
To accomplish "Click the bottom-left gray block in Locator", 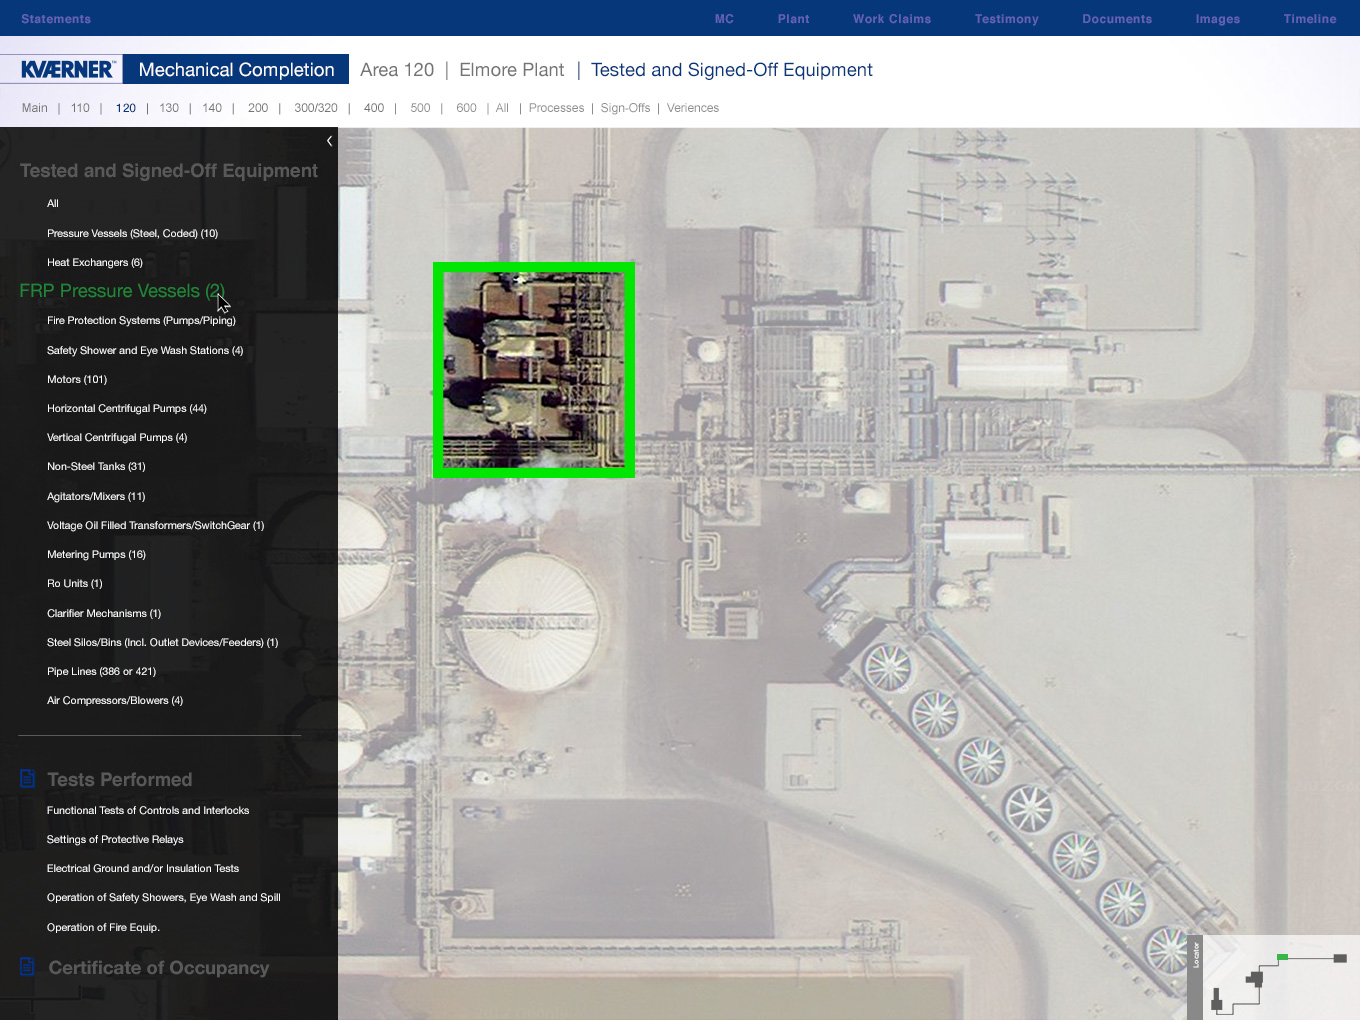I will pyautogui.click(x=1217, y=999).
